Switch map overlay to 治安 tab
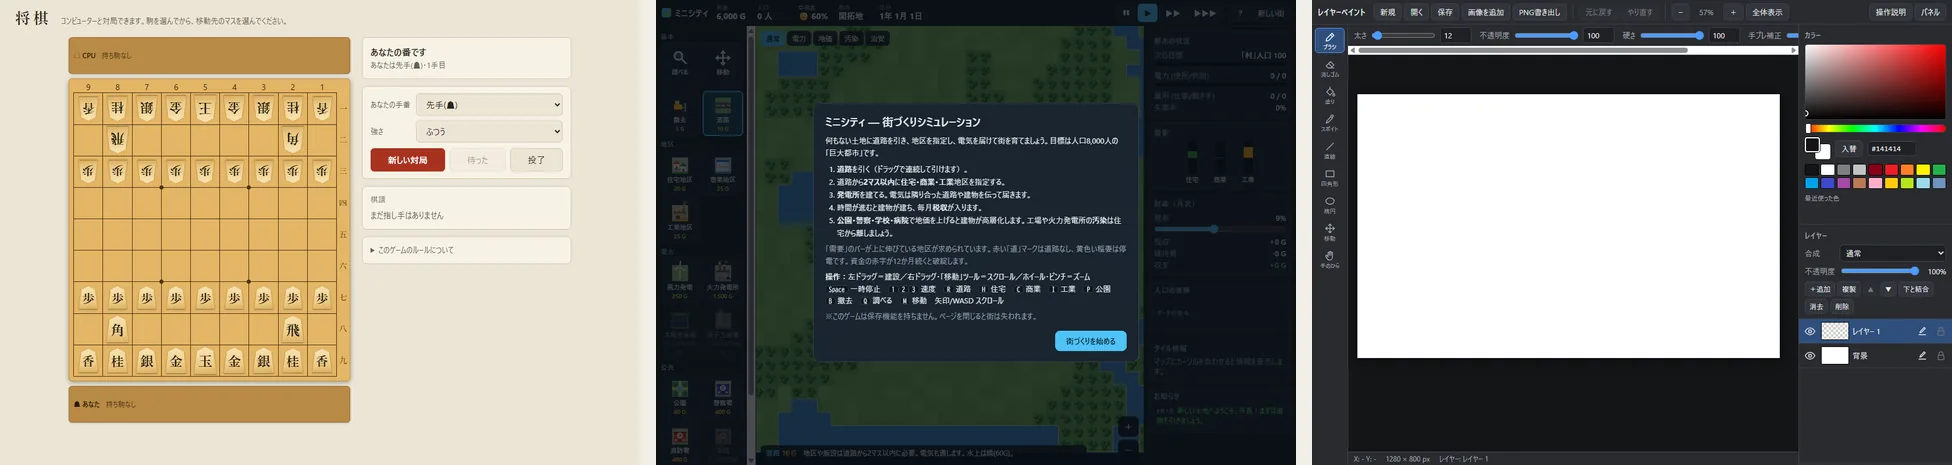1952x465 pixels. coord(877,38)
